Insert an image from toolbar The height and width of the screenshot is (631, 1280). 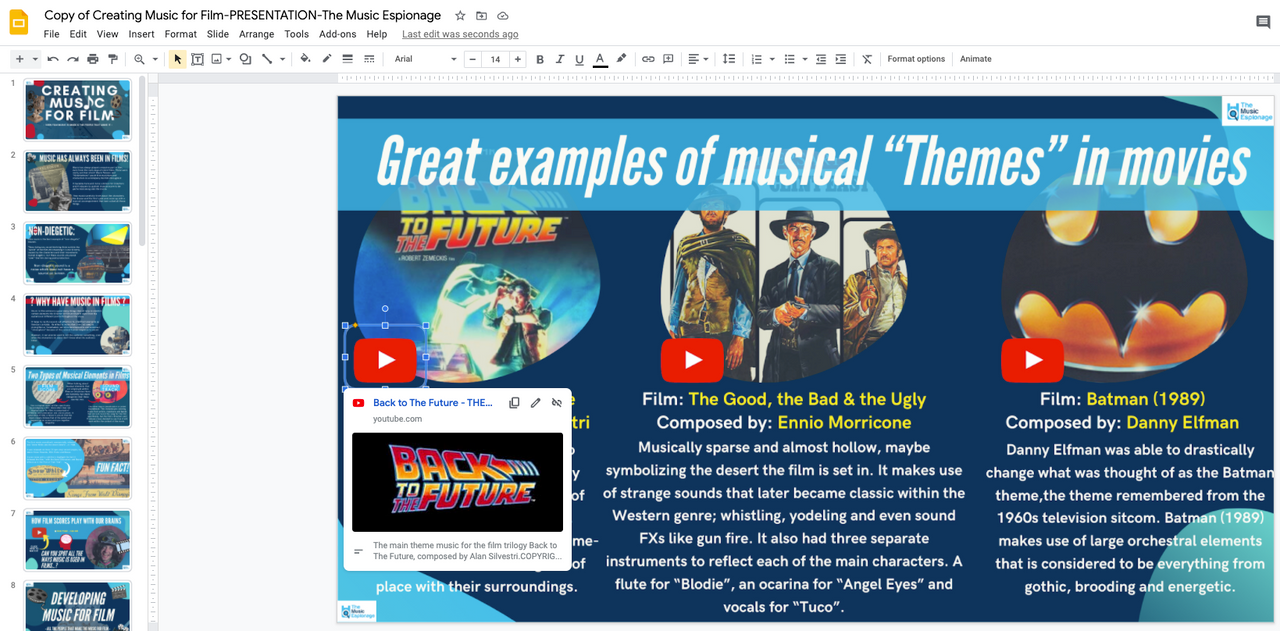pyautogui.click(x=216, y=59)
